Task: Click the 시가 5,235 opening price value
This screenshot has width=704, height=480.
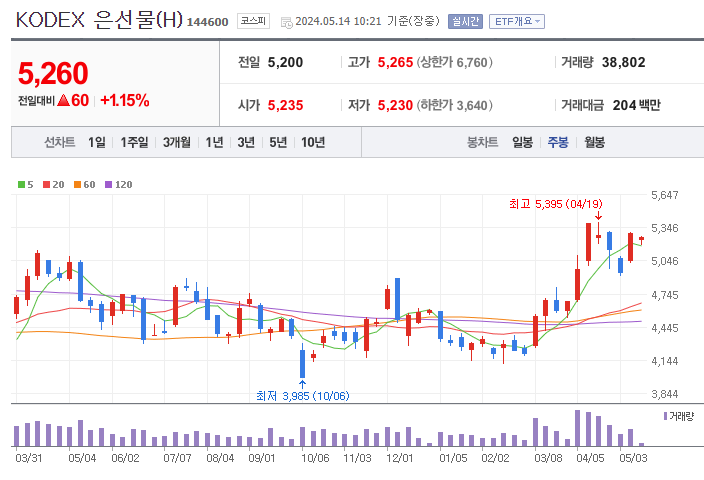Action: pos(286,106)
